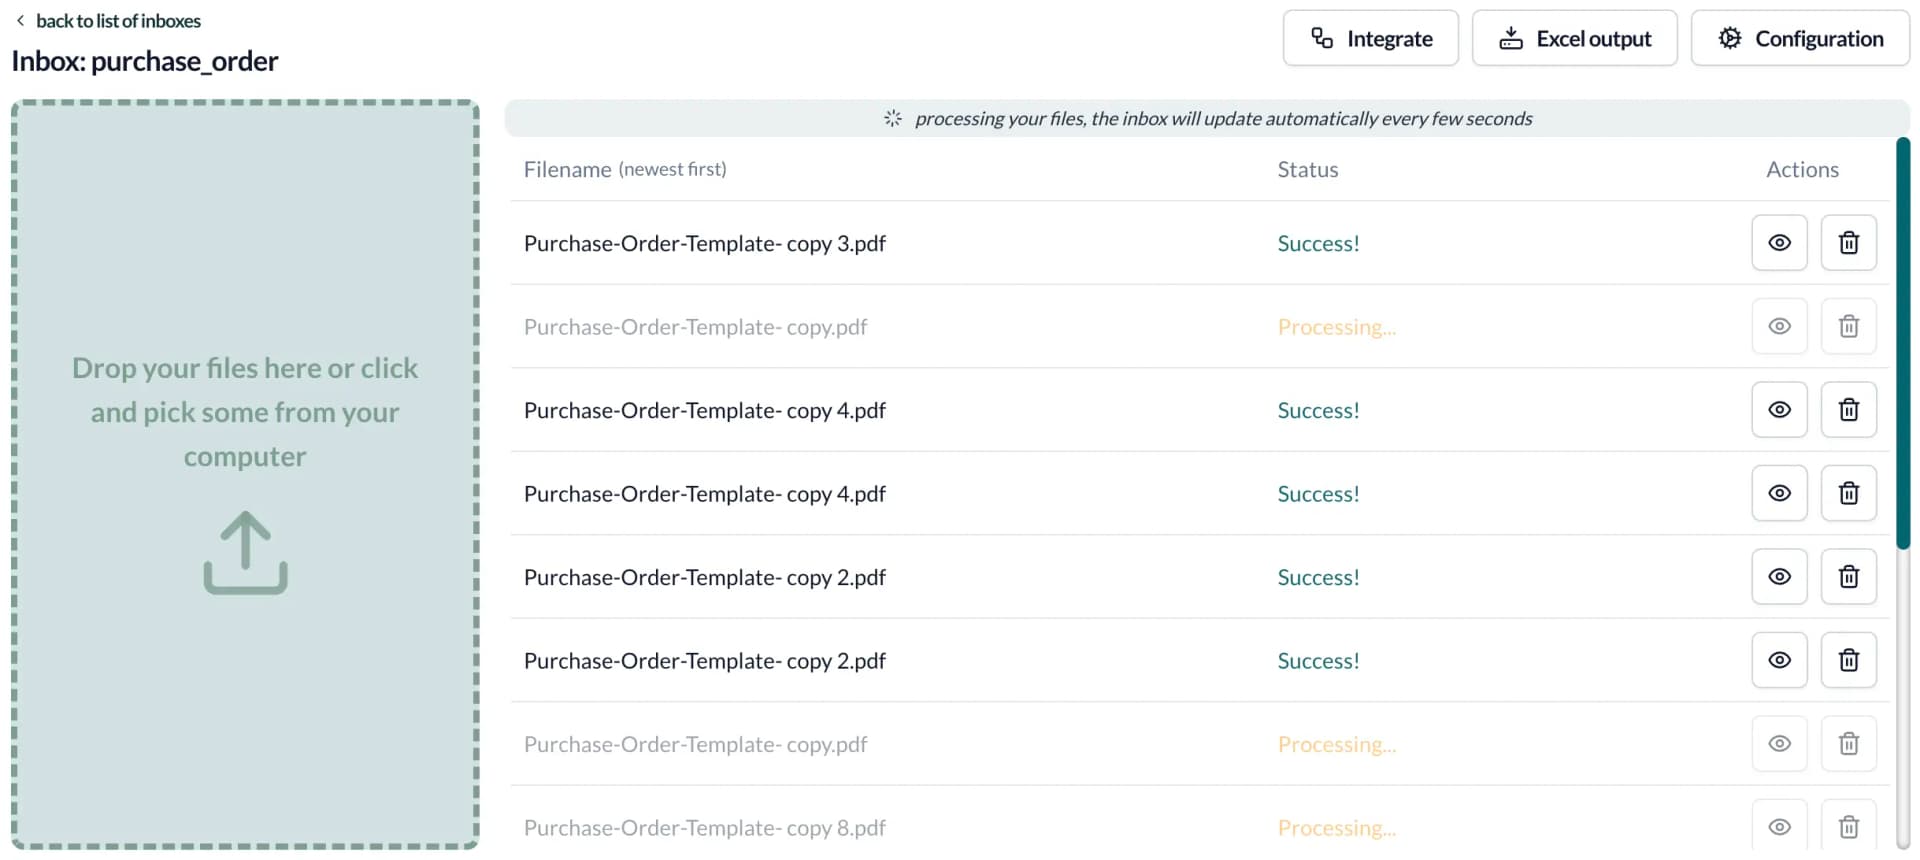The width and height of the screenshot is (1920, 860).
Task: Open the eye preview on Purchase-Order-Template- copy.pdf
Action: 1779,326
